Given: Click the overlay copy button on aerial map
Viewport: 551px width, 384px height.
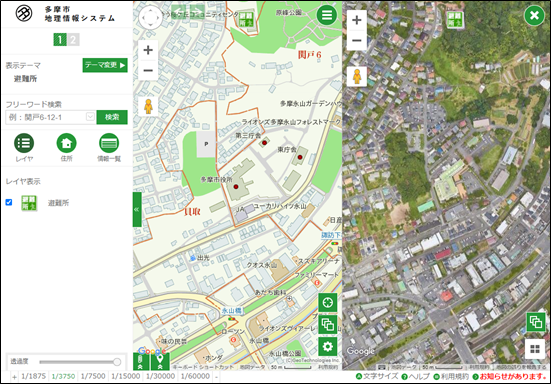Looking at the screenshot, I should tap(536, 322).
